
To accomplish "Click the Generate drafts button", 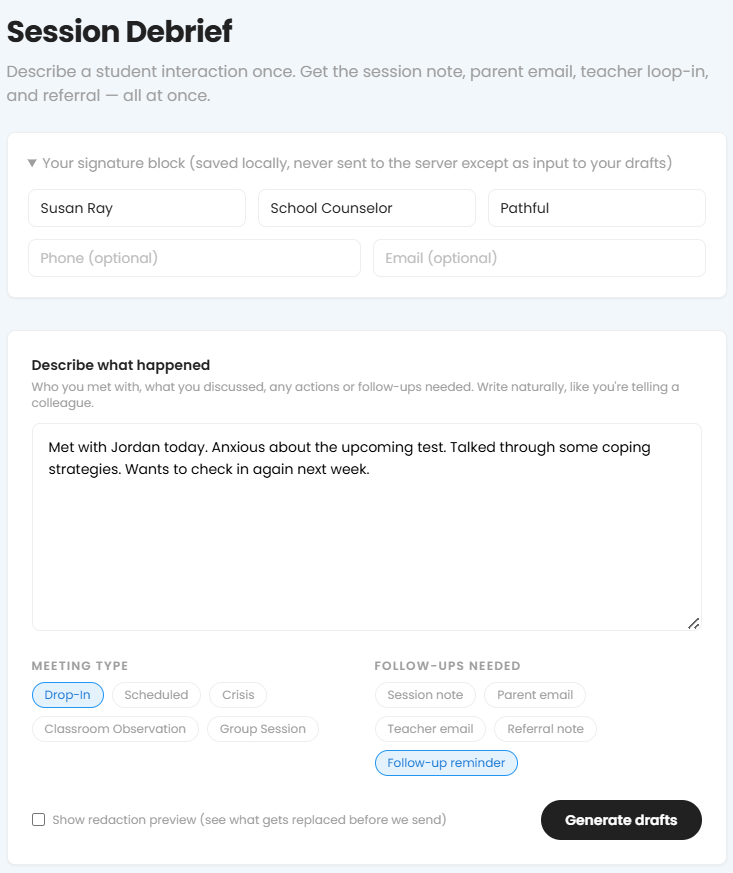I will point(621,820).
